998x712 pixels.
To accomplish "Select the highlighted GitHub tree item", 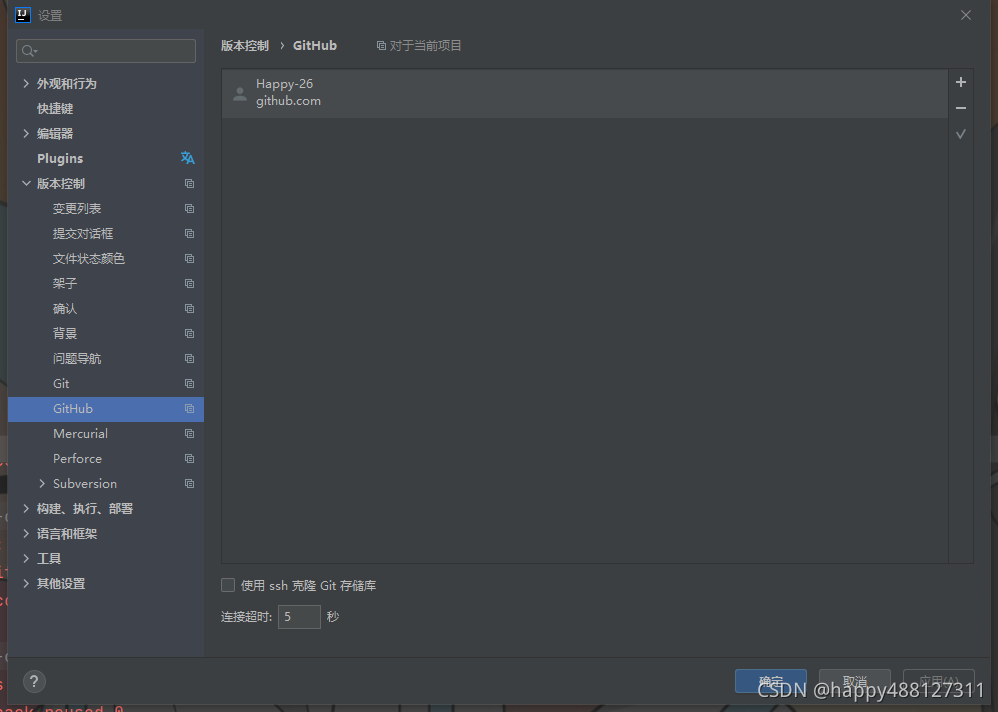I will tap(106, 408).
